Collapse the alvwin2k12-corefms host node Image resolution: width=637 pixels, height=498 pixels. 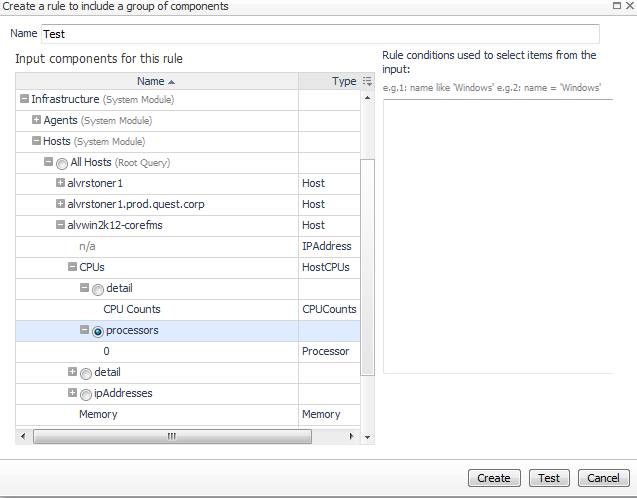(60, 225)
